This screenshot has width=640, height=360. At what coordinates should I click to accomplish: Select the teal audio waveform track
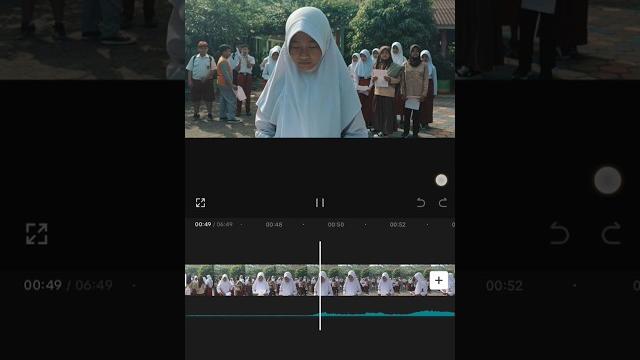tap(320, 314)
